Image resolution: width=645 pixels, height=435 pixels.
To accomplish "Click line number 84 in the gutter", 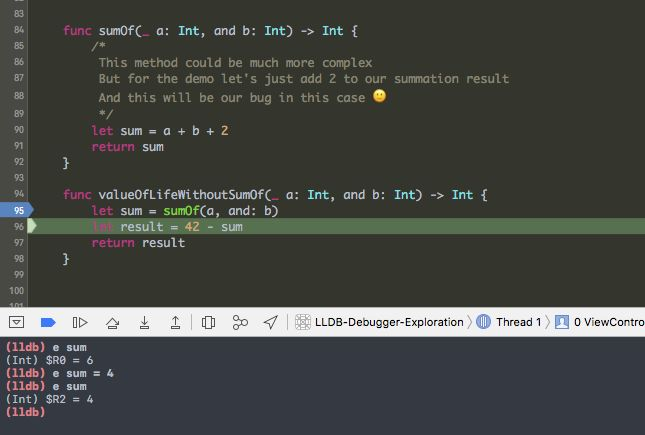I will point(19,30).
